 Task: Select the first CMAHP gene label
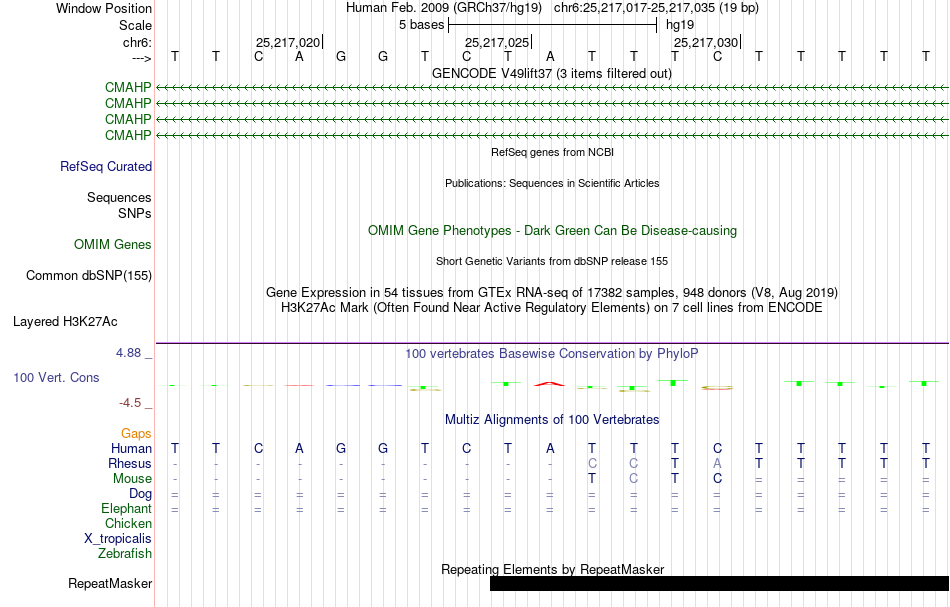[128, 88]
